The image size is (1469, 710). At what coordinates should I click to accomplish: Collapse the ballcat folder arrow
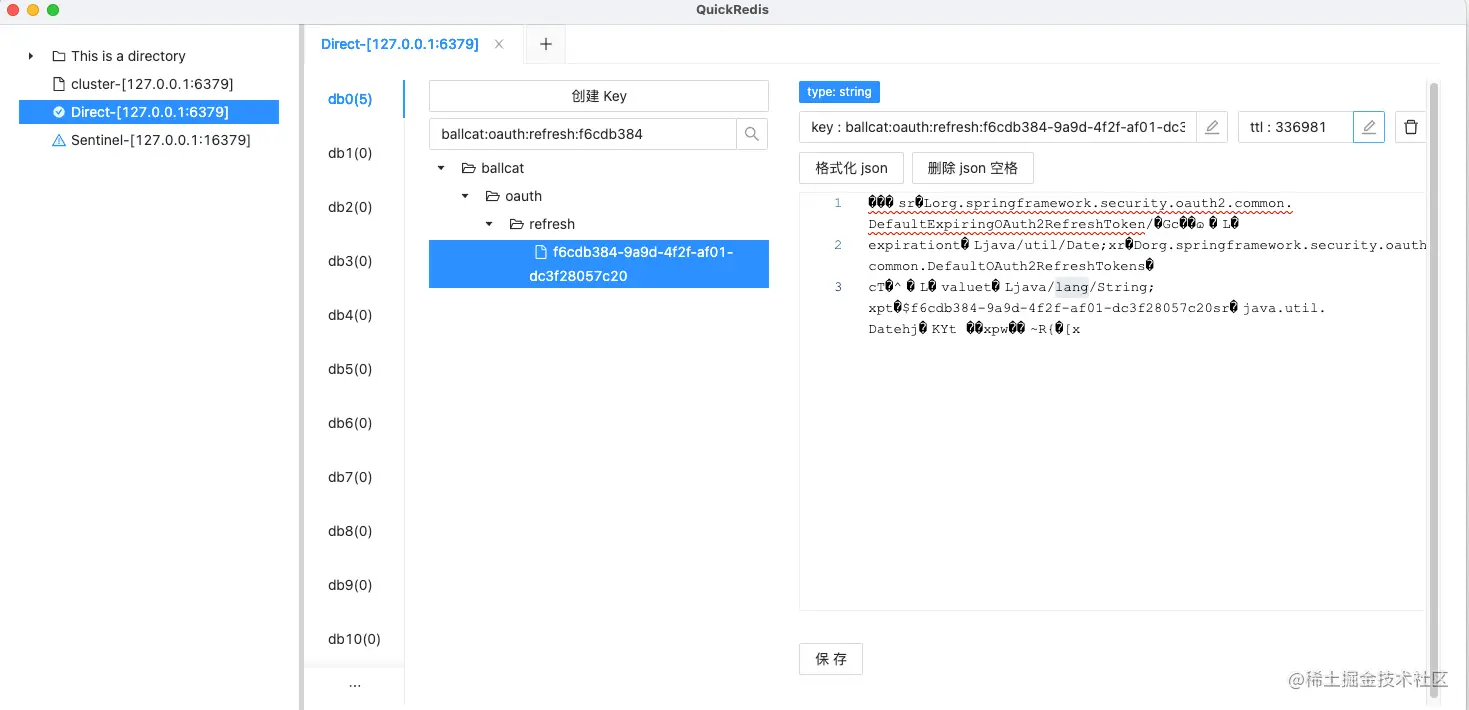(x=441, y=168)
